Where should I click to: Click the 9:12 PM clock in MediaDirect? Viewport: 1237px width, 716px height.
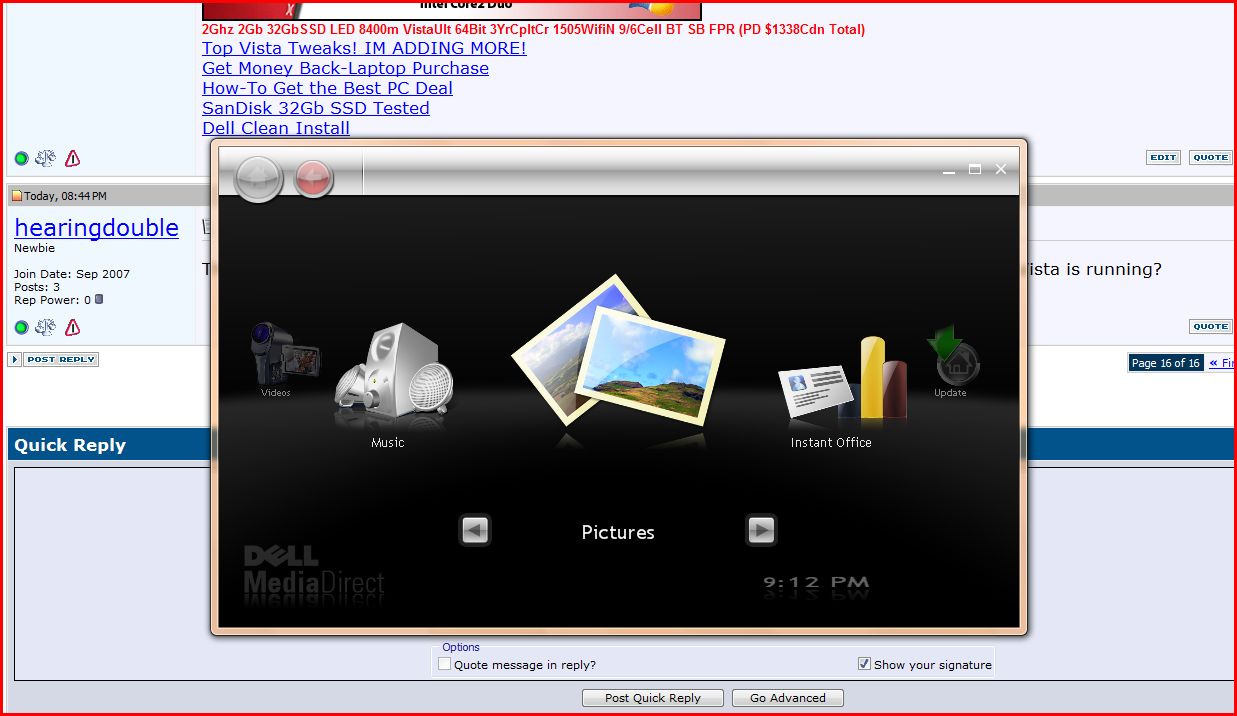816,582
